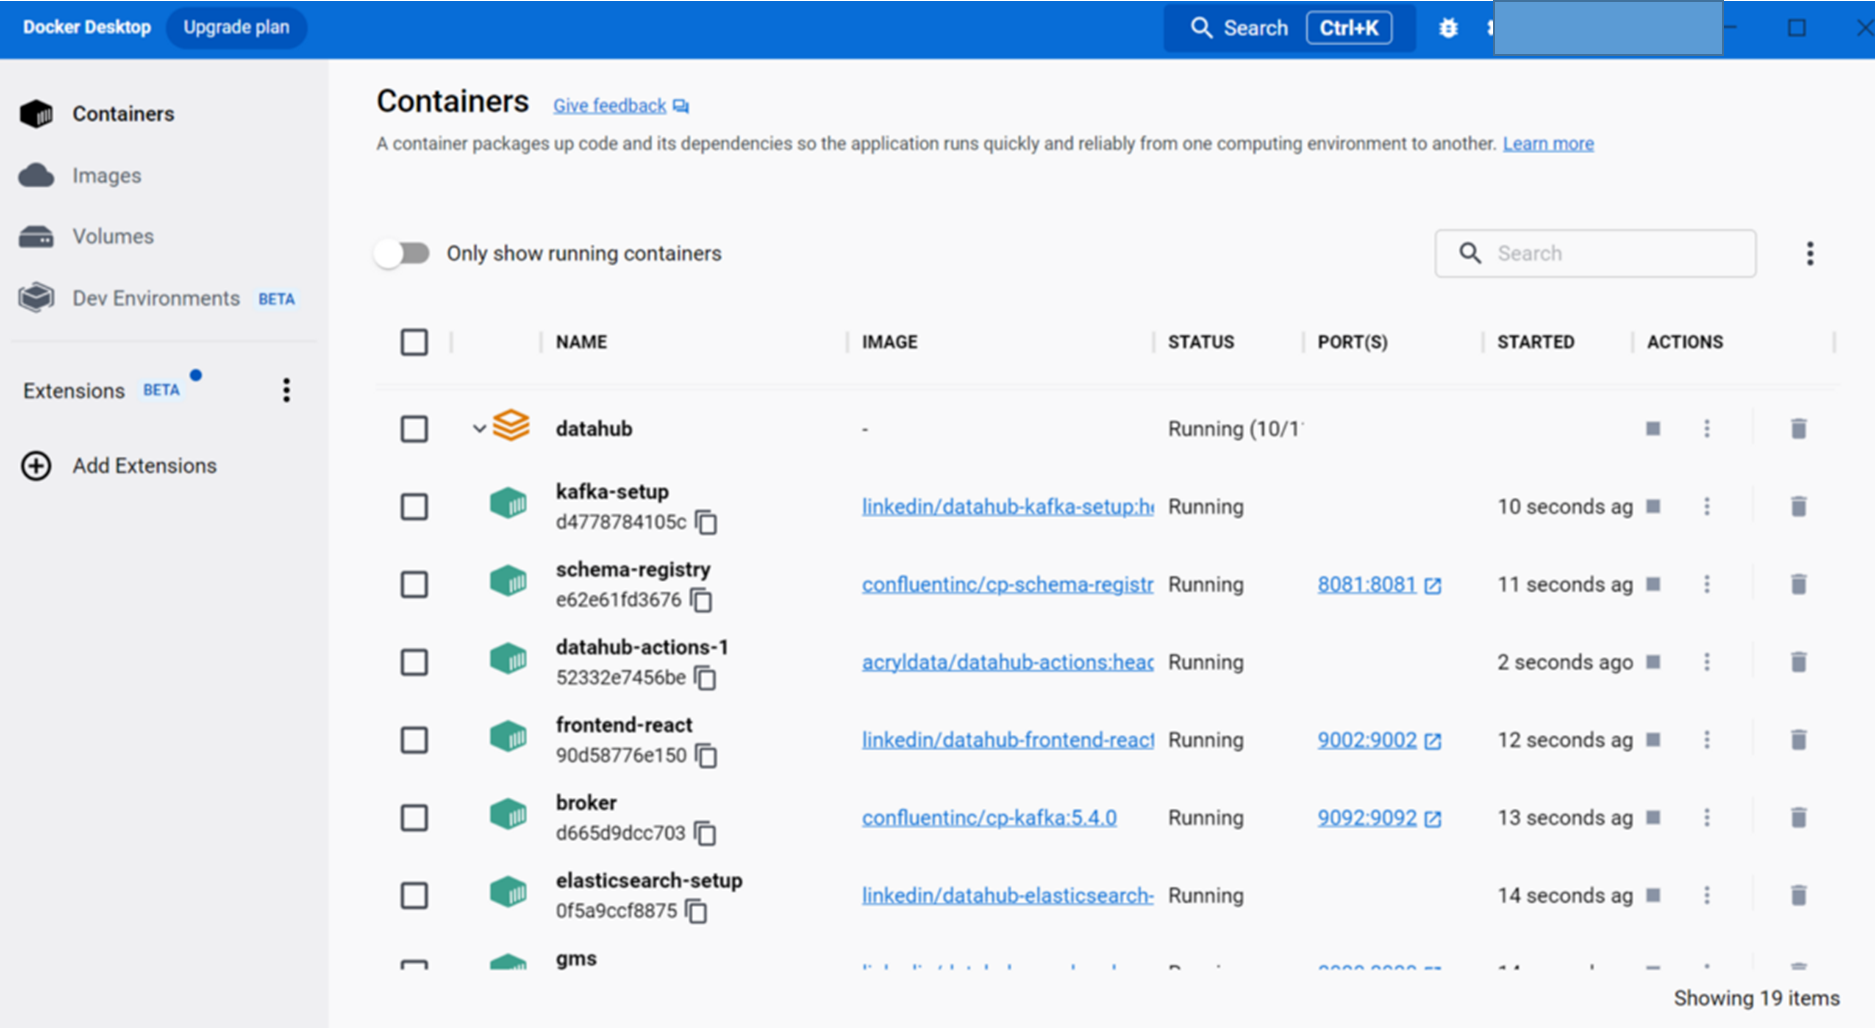The image size is (1875, 1028).
Task: Click the Upgrade plan button
Action: 236,27
